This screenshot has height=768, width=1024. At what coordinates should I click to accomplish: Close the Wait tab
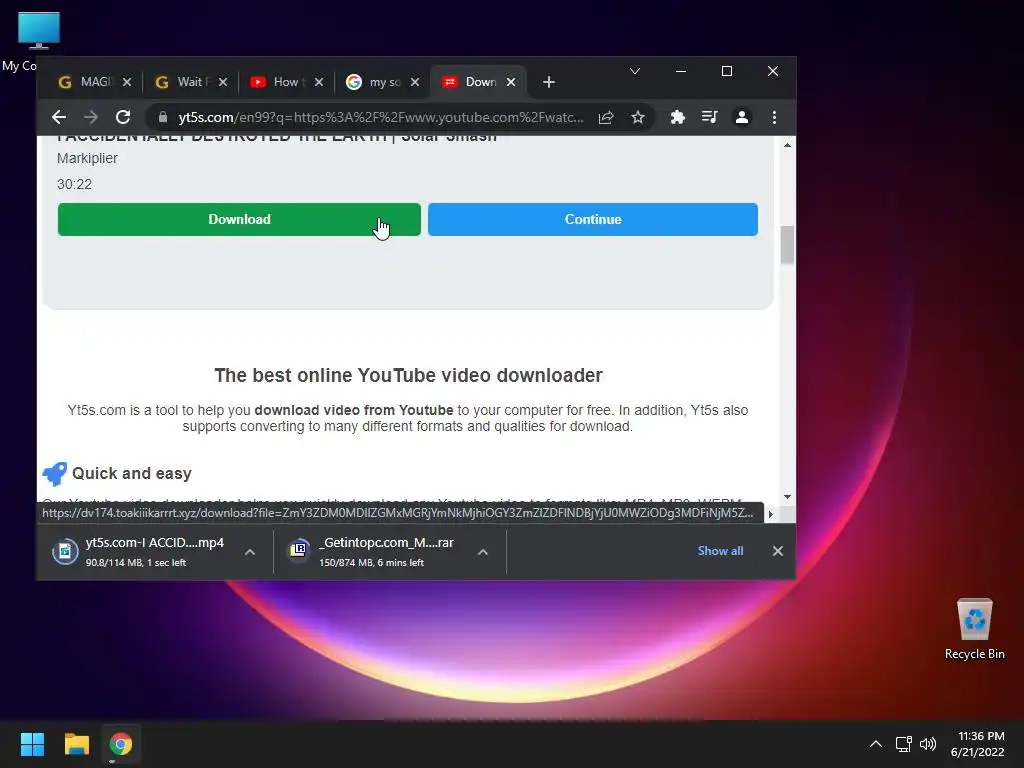click(223, 82)
